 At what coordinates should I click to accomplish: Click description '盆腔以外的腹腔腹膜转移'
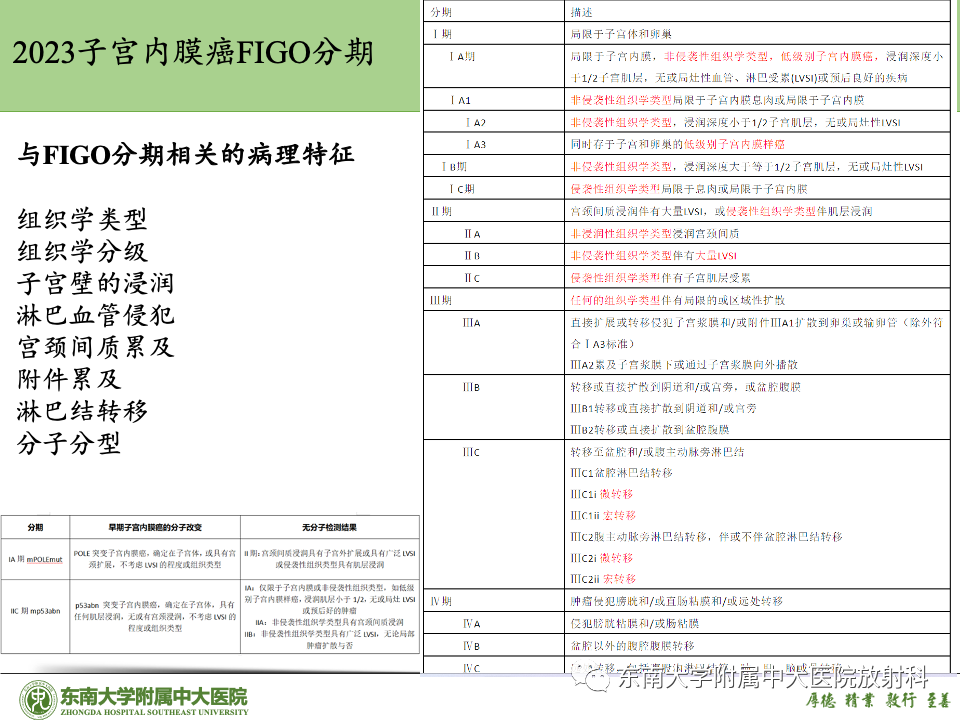coord(632,645)
